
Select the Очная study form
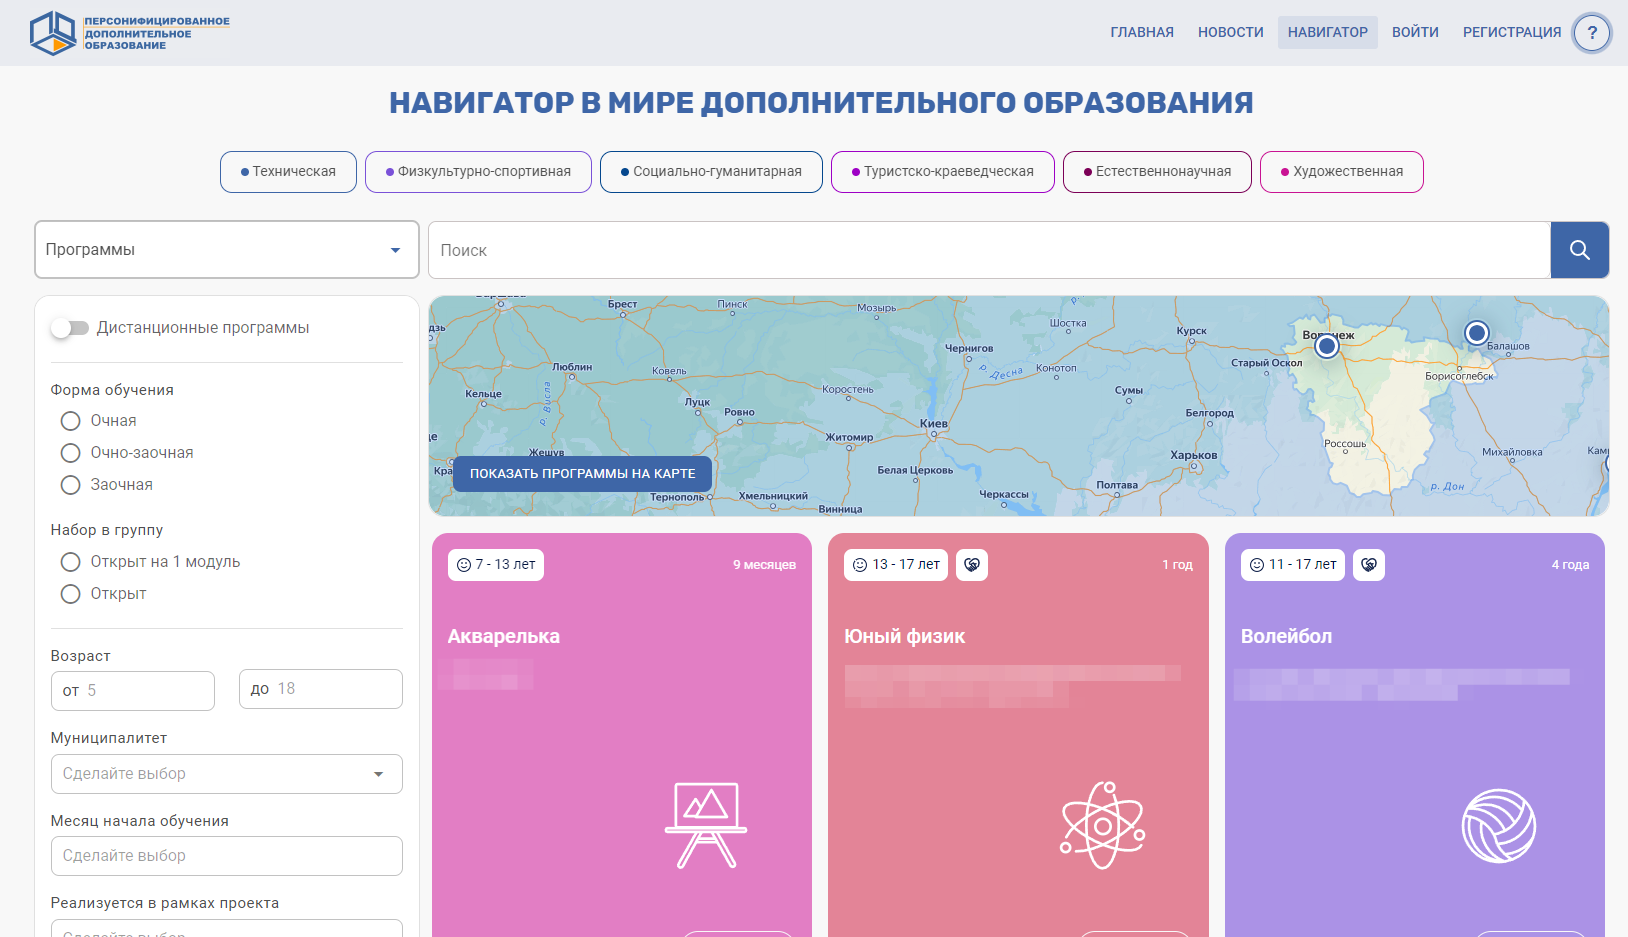tap(71, 421)
